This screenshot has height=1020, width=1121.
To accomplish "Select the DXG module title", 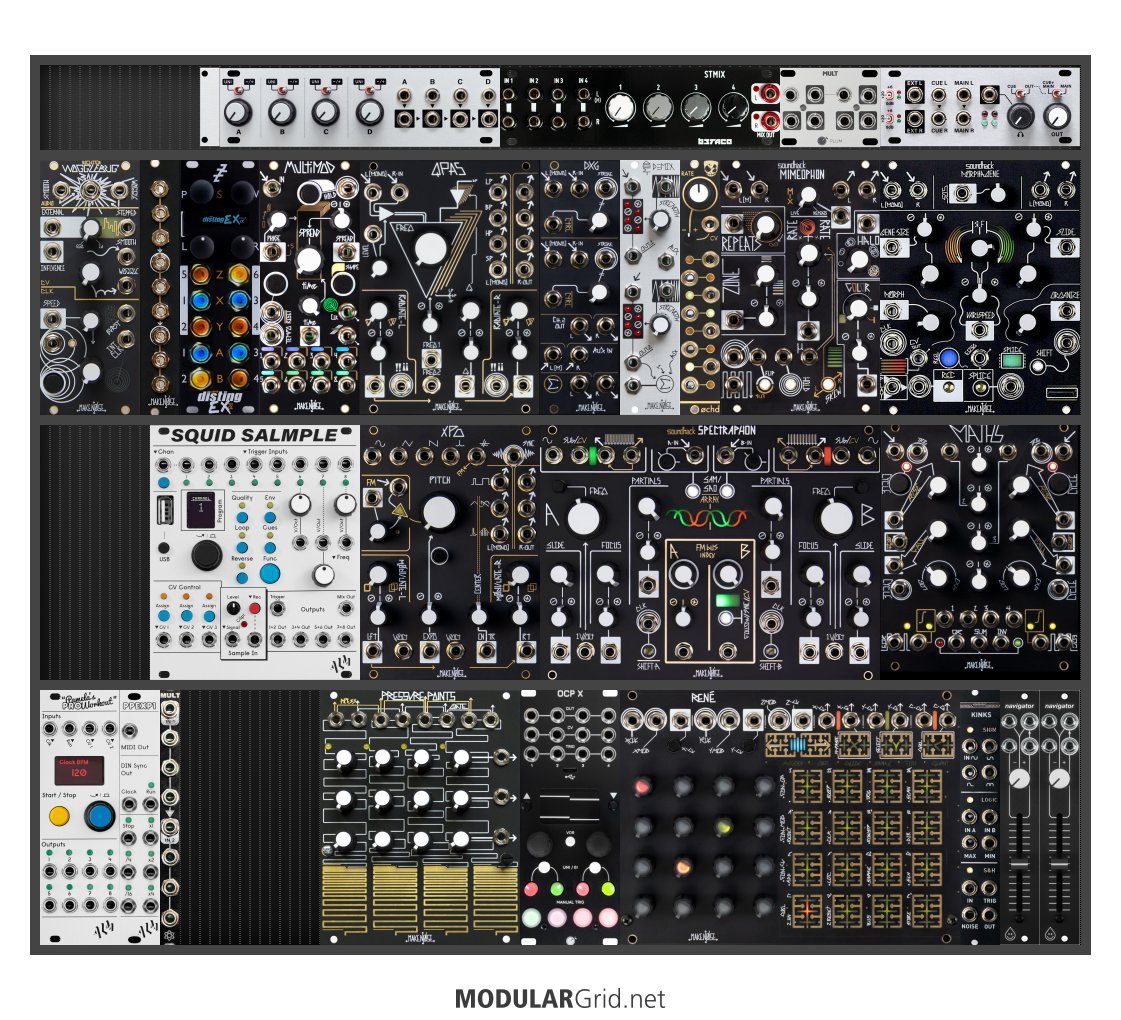I will pos(591,166).
